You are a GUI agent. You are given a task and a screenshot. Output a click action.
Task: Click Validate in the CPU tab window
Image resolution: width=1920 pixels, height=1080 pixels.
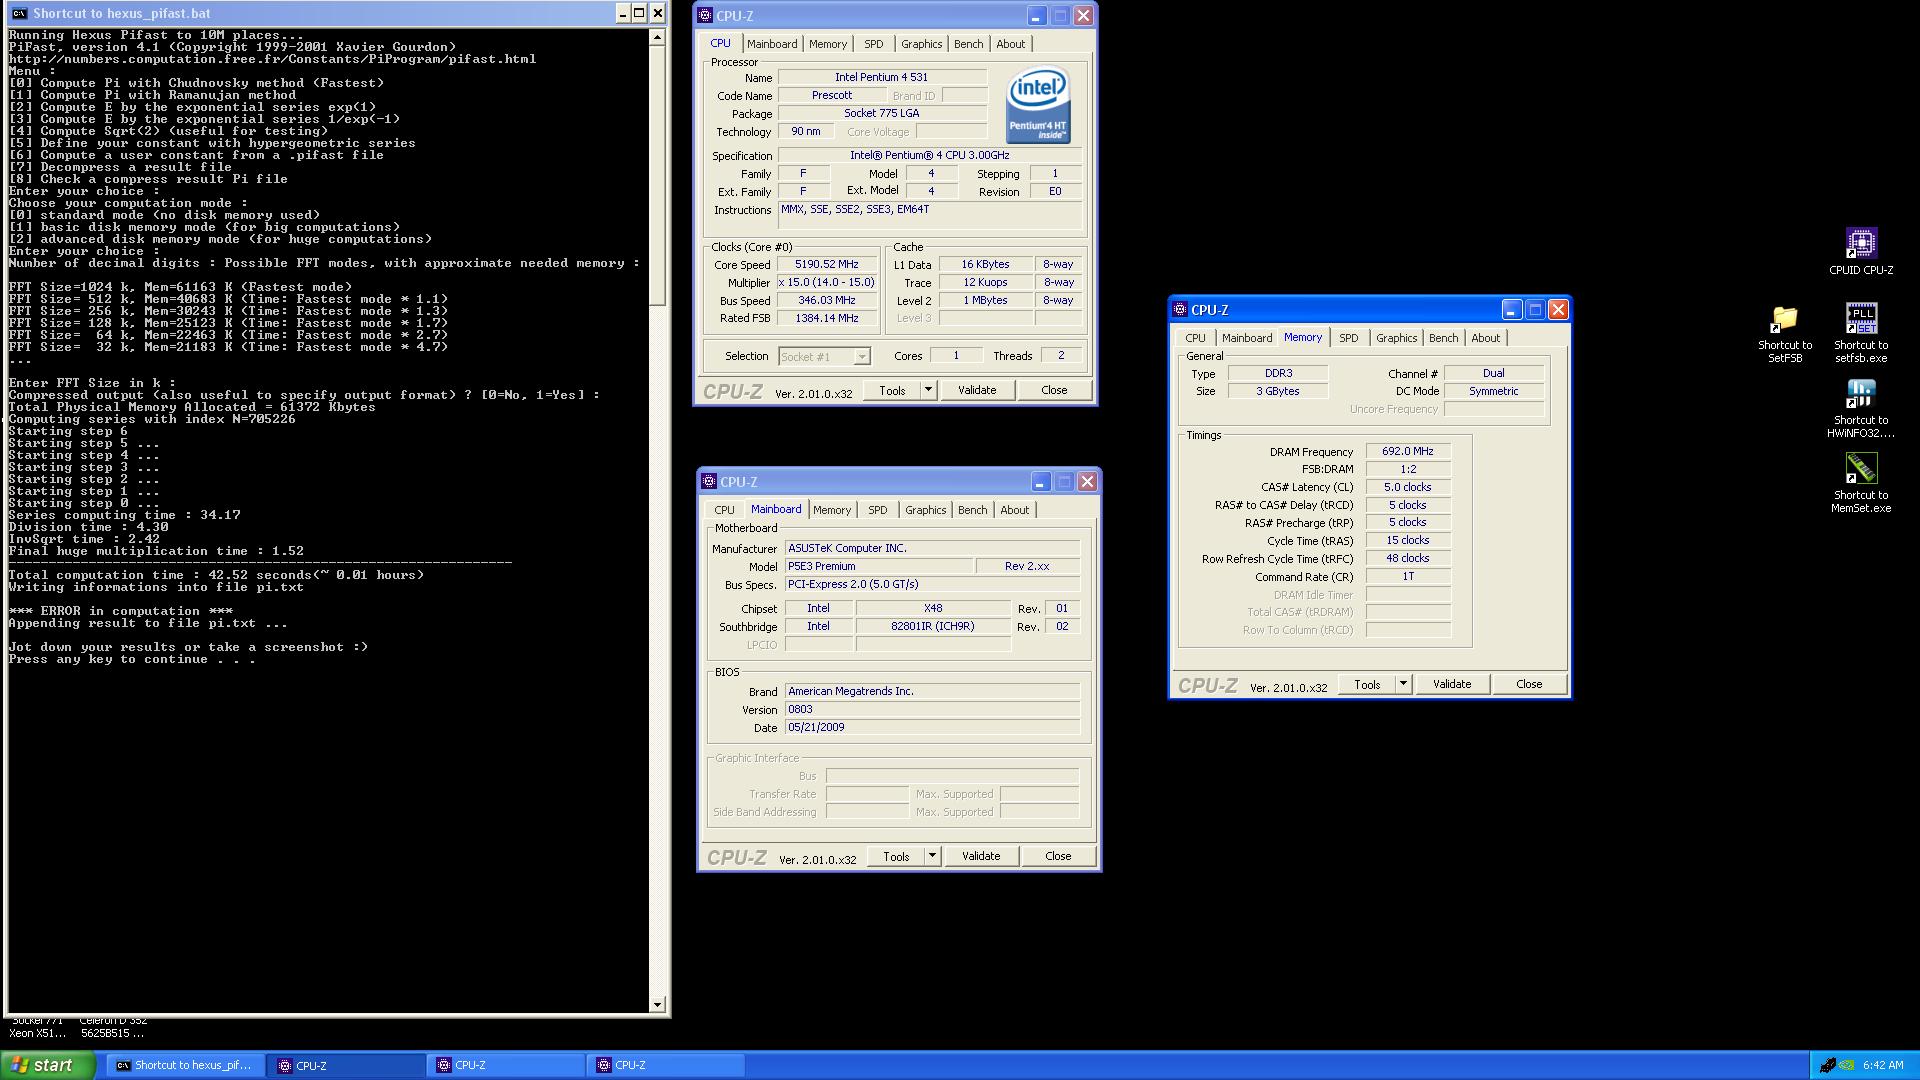point(977,390)
